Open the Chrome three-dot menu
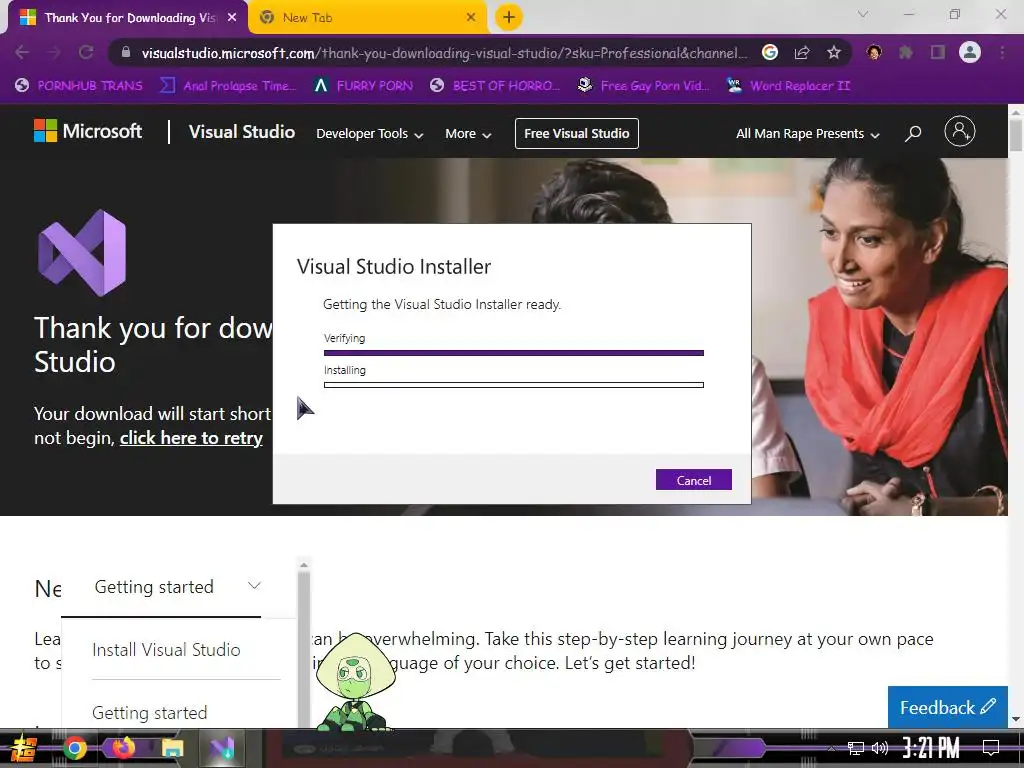The height and width of the screenshot is (768, 1024). click(x=1002, y=52)
